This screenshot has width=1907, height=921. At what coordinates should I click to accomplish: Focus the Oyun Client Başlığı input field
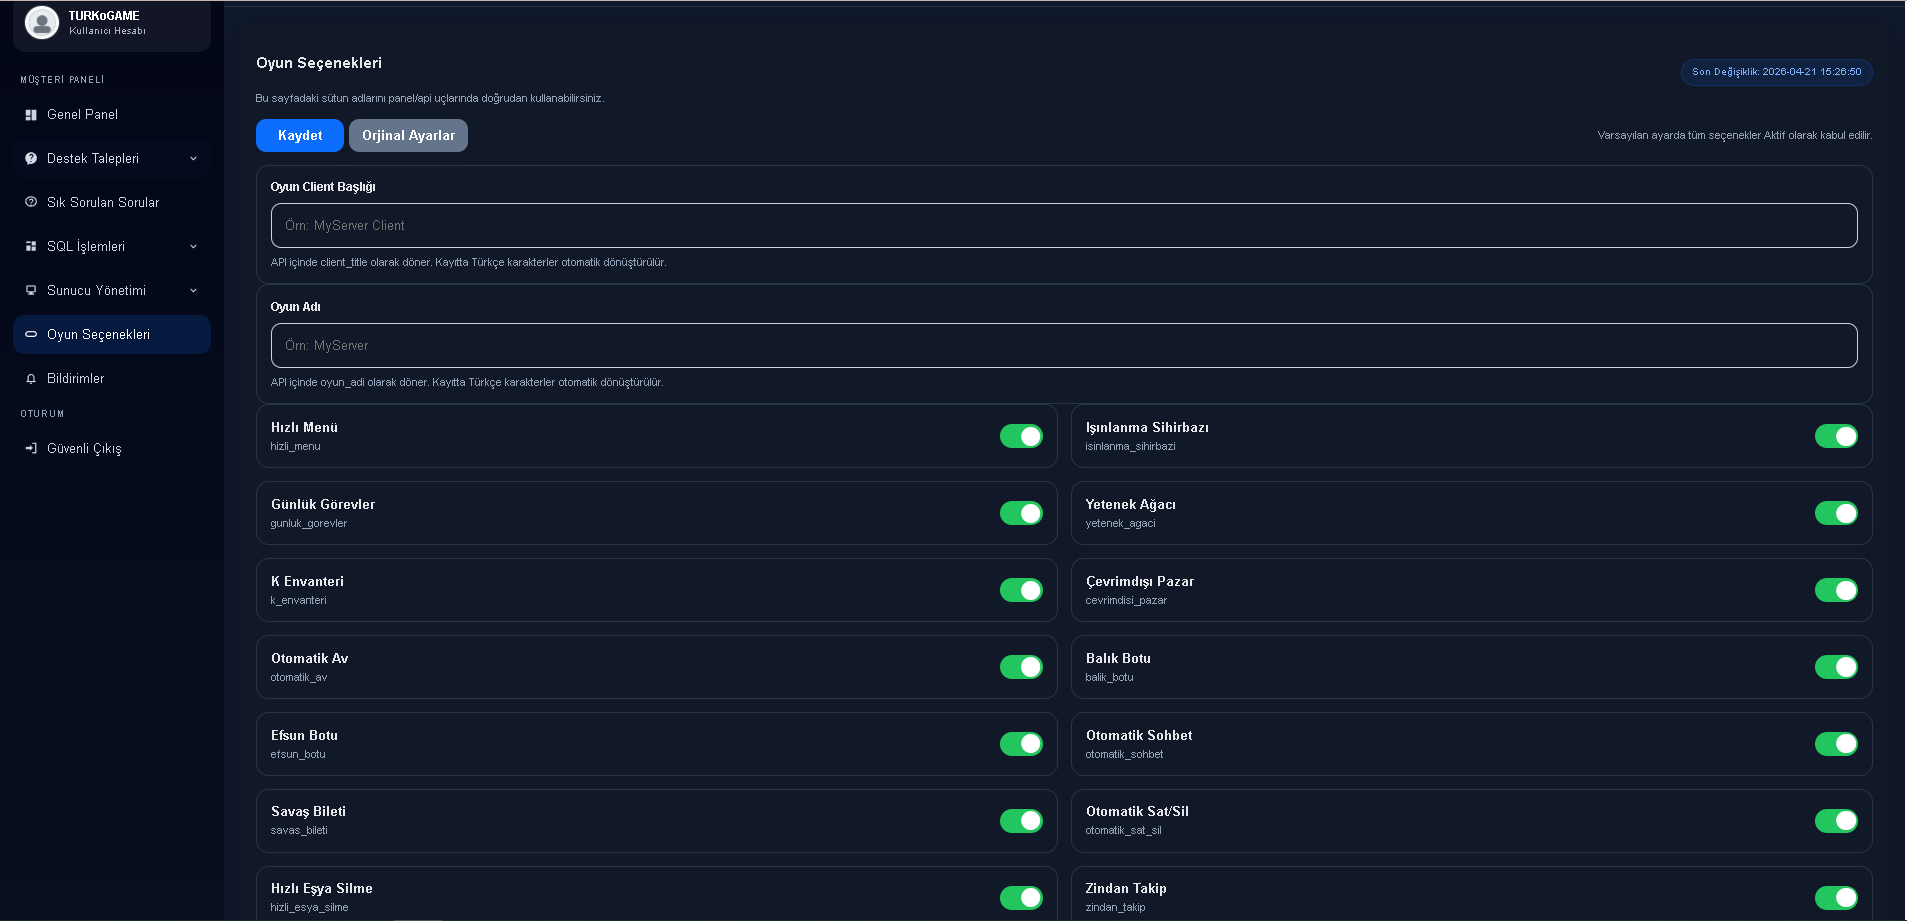tap(1064, 226)
